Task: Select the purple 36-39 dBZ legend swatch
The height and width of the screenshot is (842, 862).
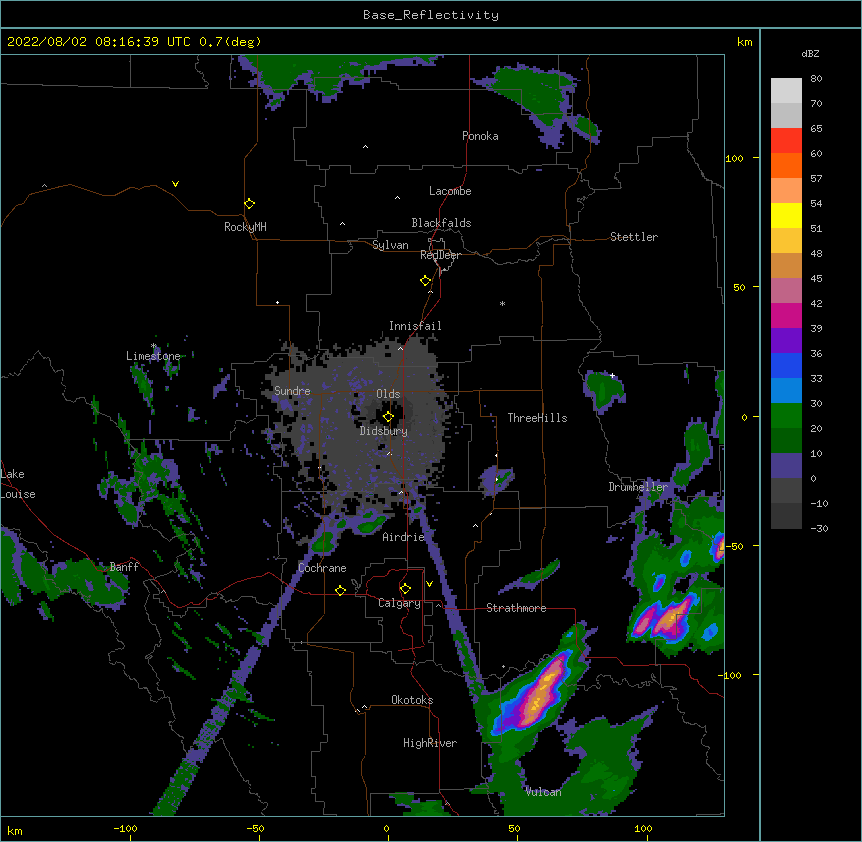Action: [786, 341]
